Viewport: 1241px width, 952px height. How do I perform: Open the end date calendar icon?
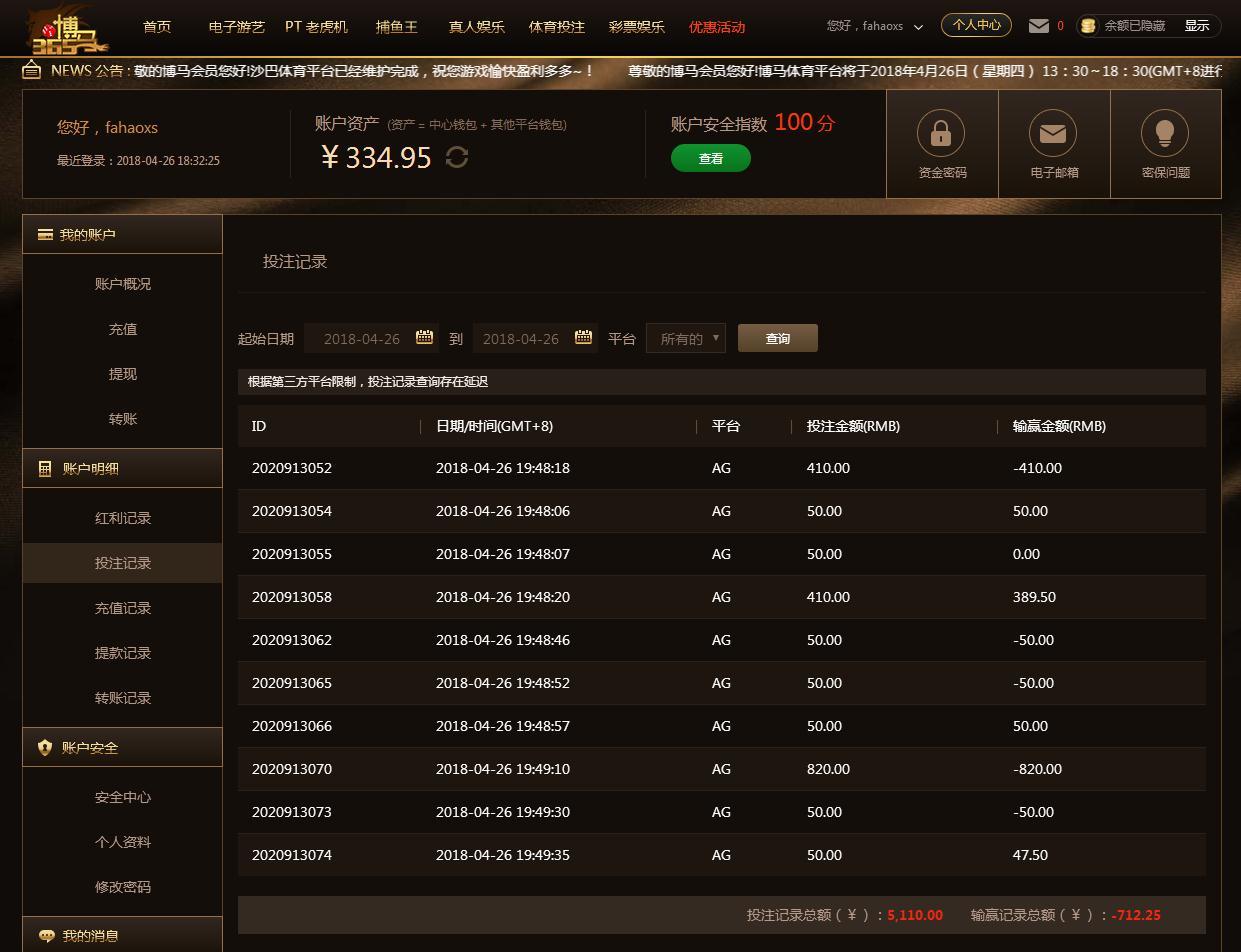583,338
